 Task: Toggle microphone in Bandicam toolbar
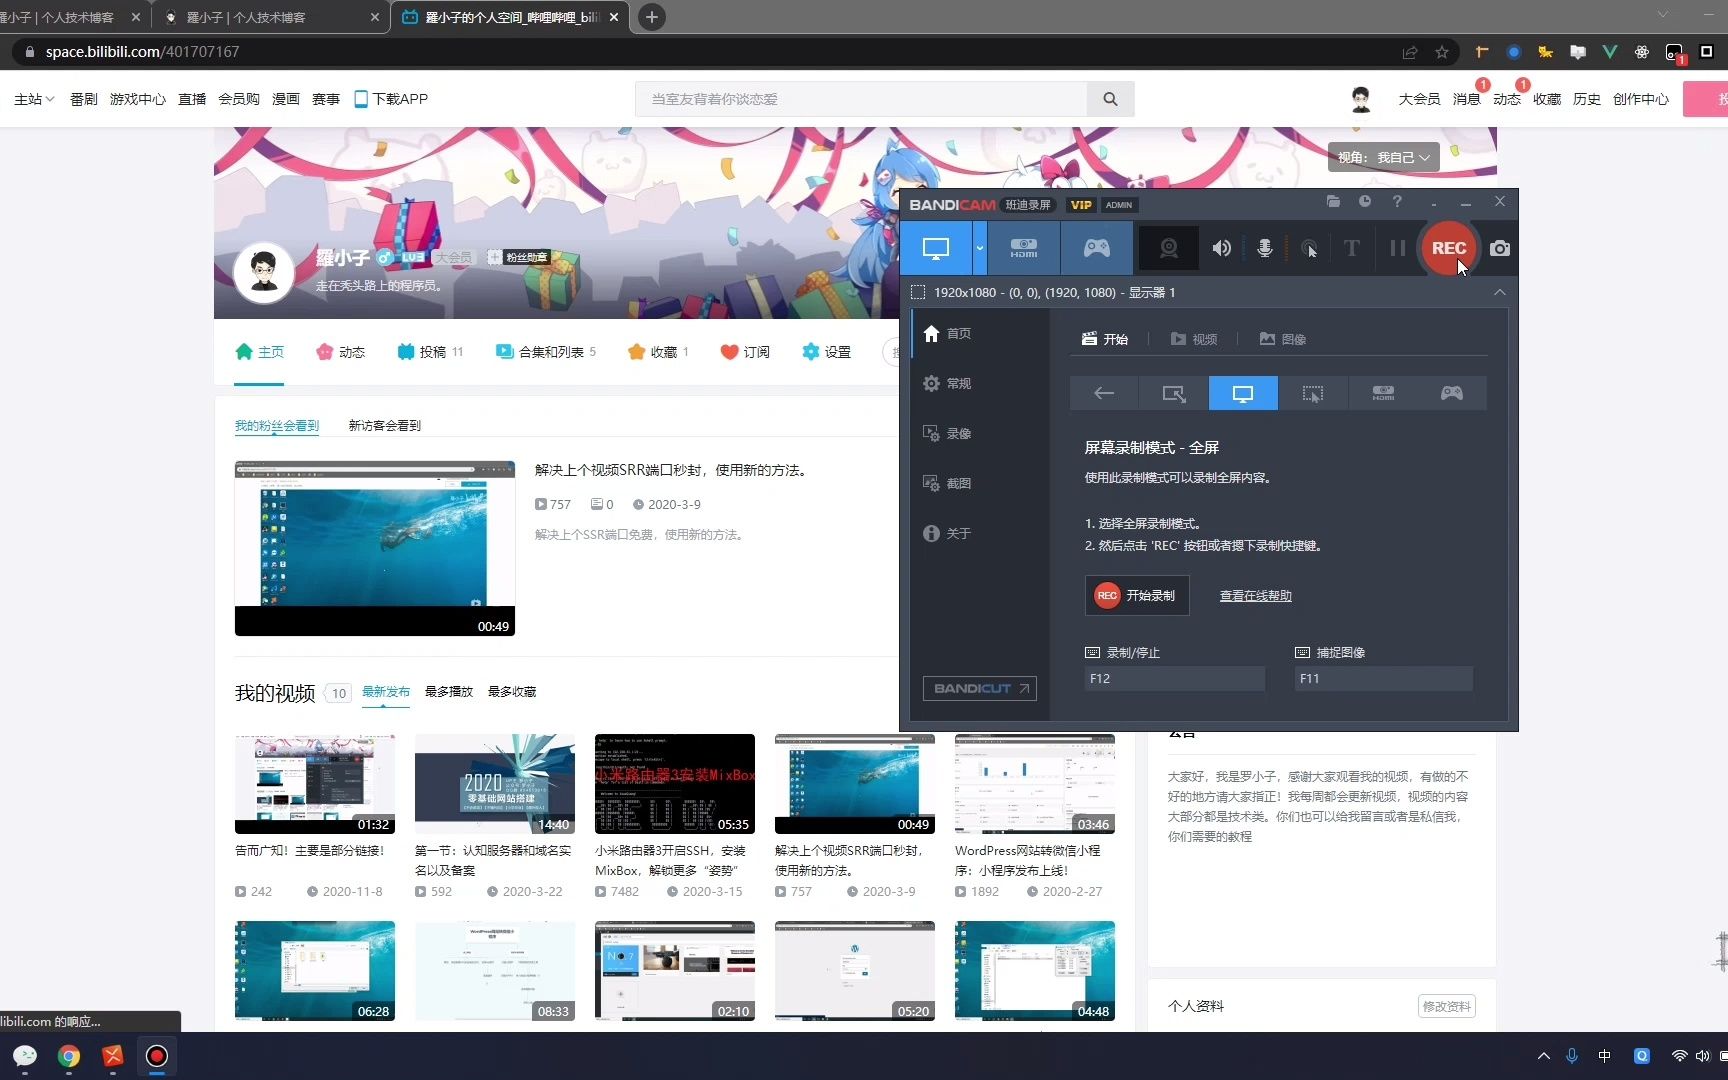pyautogui.click(x=1264, y=248)
